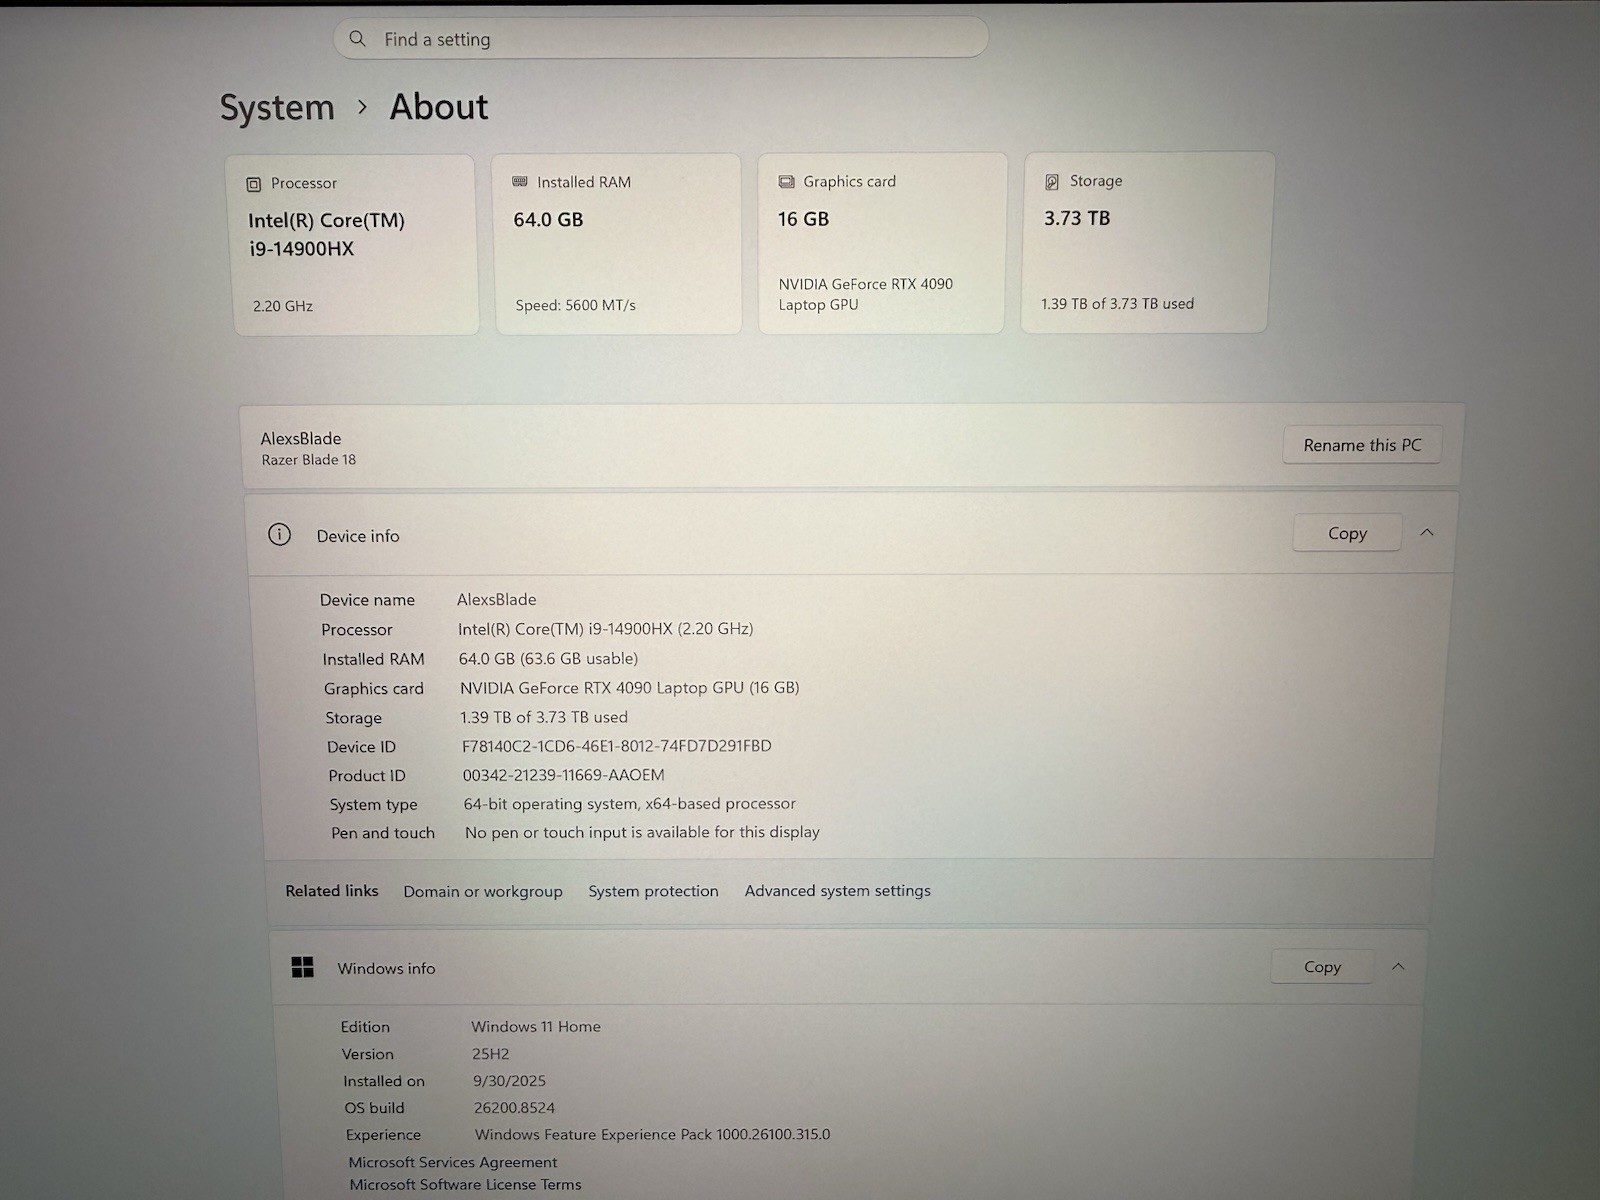This screenshot has height=1200, width=1600.
Task: Click the Windows Feature Experience Pack text
Action: point(652,1135)
